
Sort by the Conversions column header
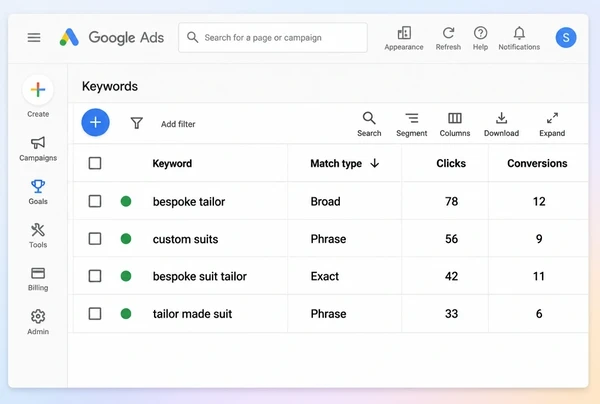[x=537, y=163]
